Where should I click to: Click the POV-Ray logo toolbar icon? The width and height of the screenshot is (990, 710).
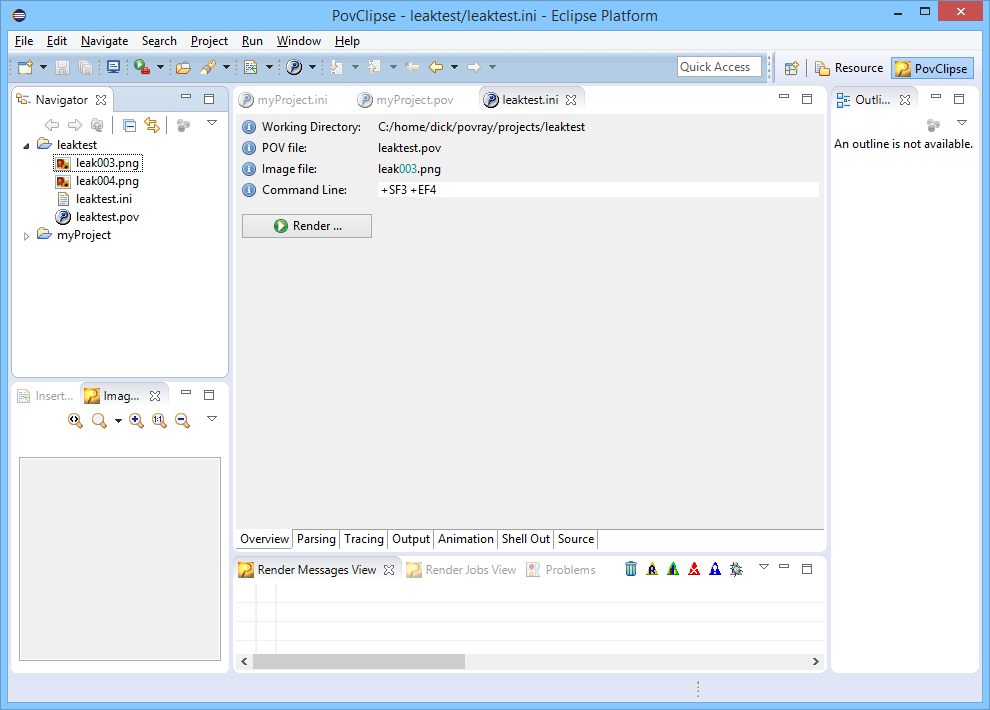pos(294,67)
